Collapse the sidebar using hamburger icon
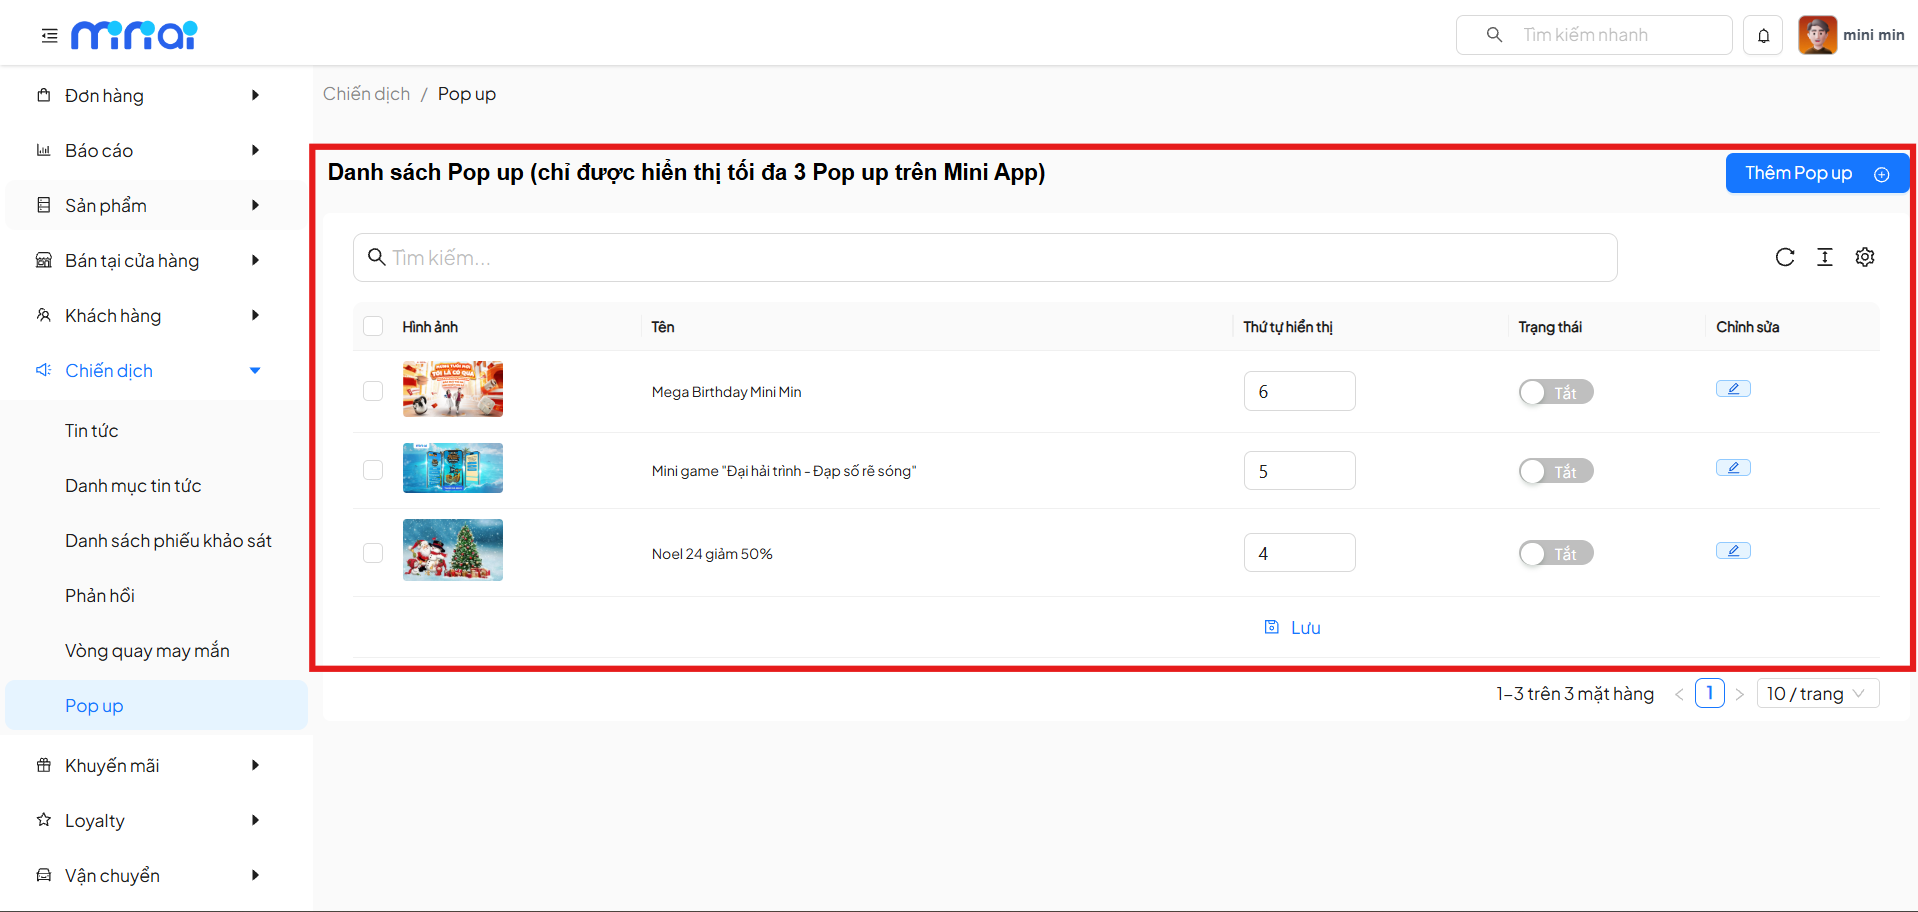Screen dimensions: 1918x912 49,36
